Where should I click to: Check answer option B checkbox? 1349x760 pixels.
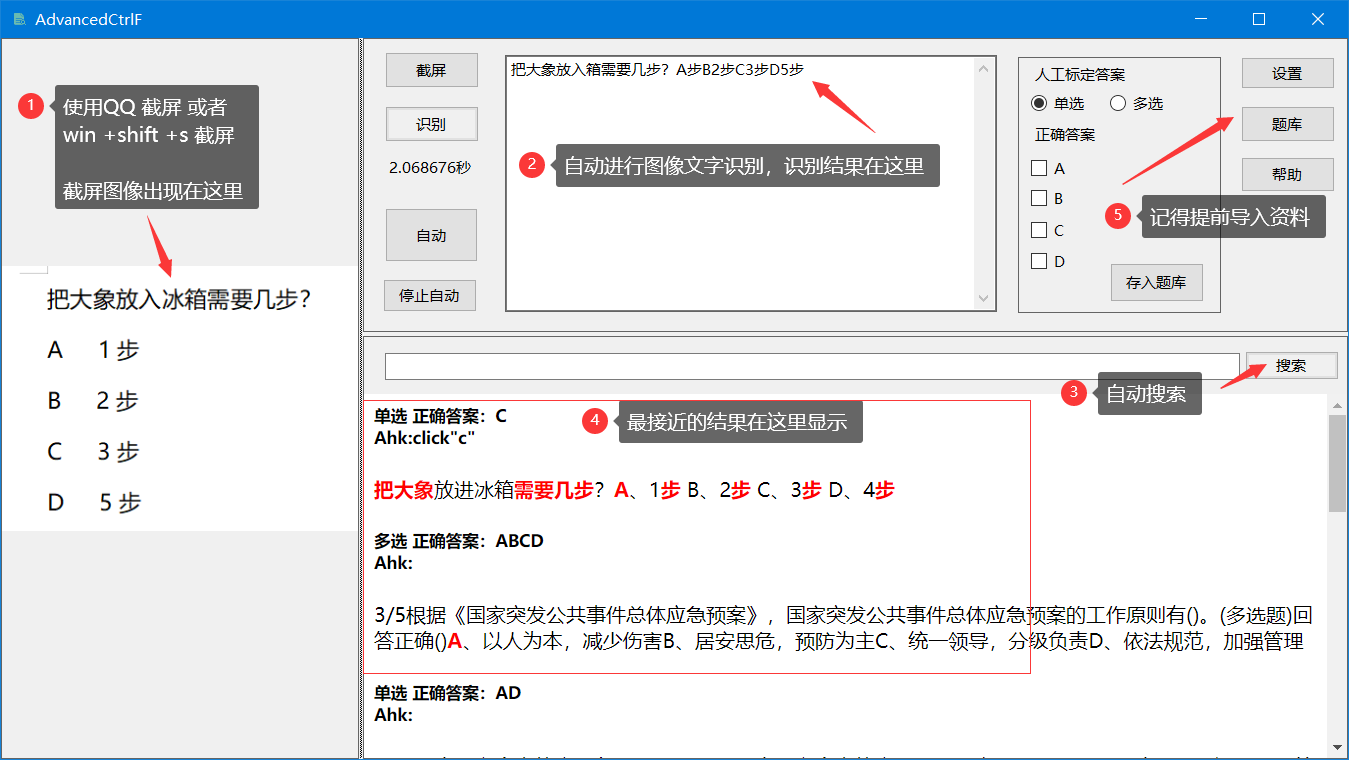point(1039,198)
